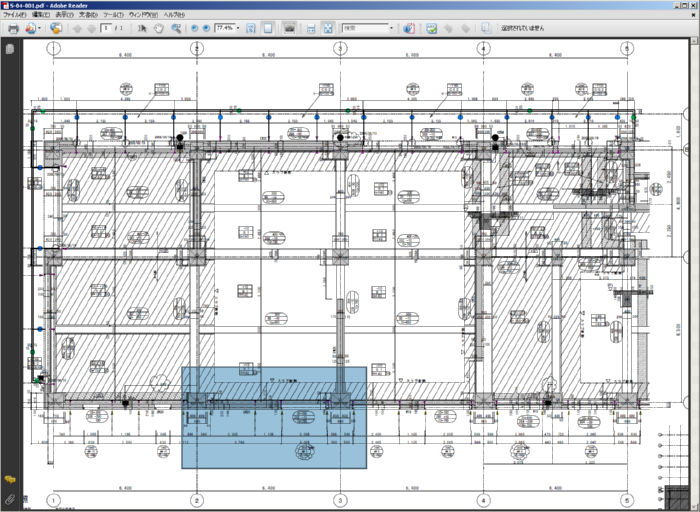This screenshot has width=700, height=512.
Task: Select the Hand pan tool
Action: coord(158,28)
